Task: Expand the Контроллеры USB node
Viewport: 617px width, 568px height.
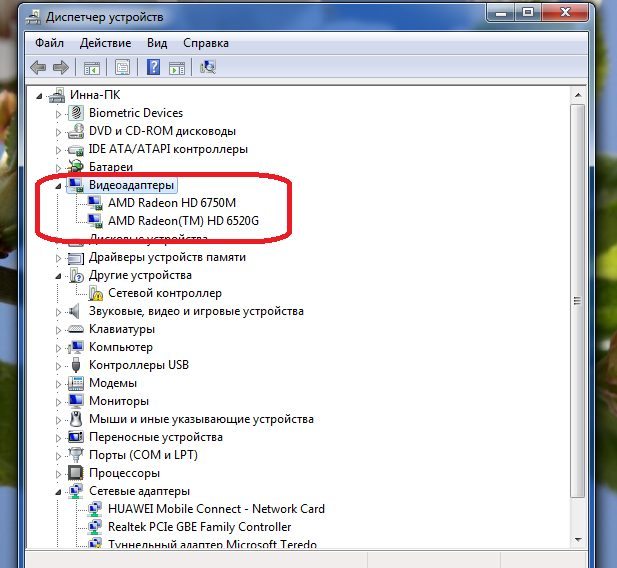Action: tap(58, 365)
